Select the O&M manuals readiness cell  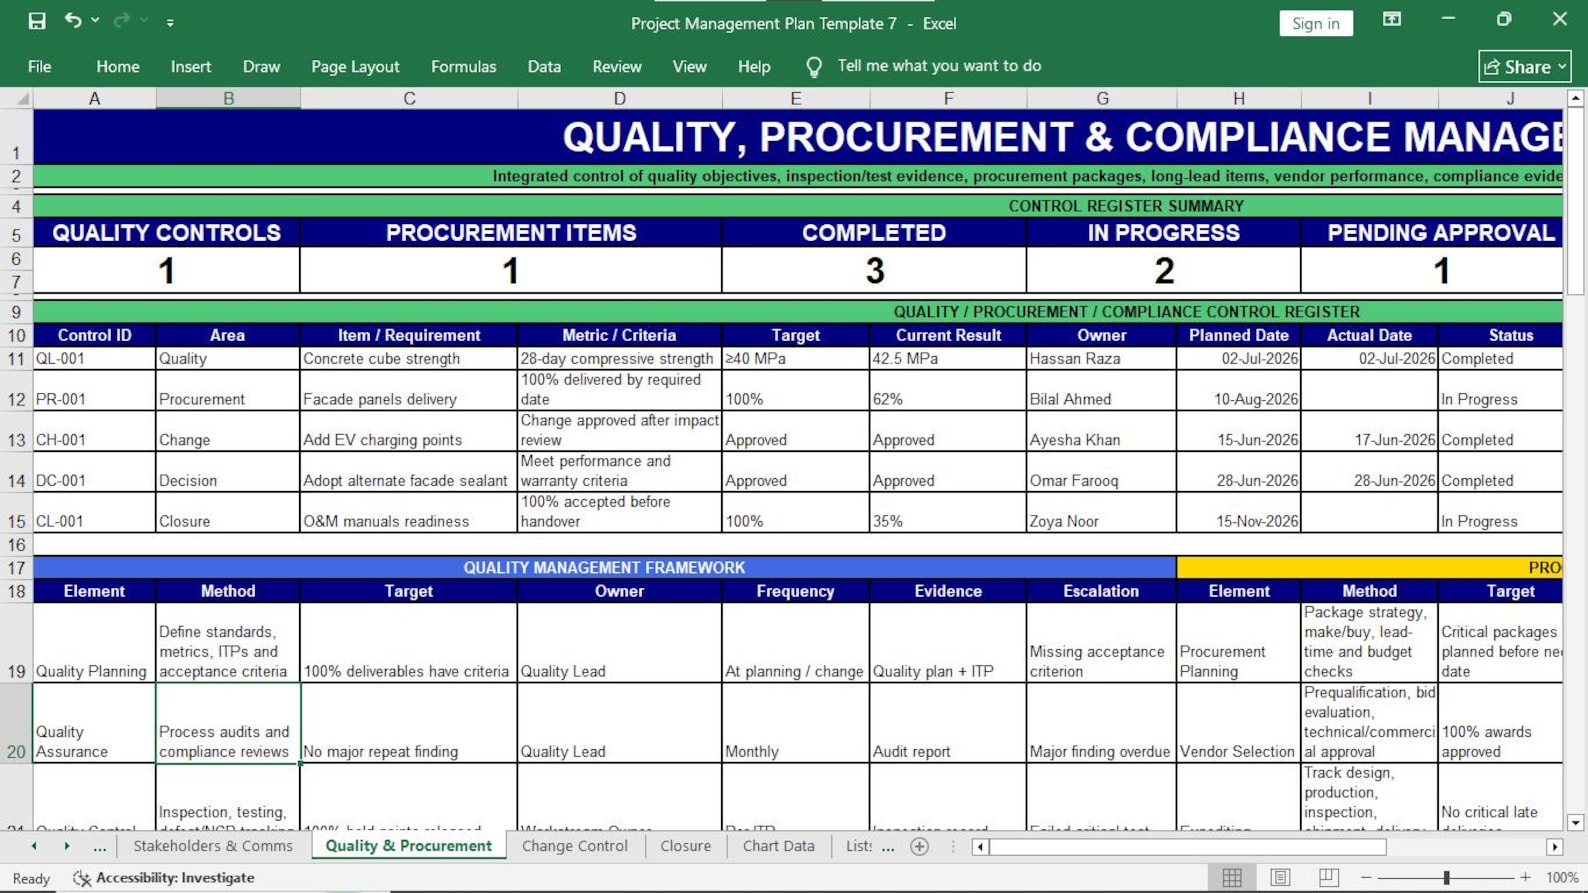click(x=409, y=512)
